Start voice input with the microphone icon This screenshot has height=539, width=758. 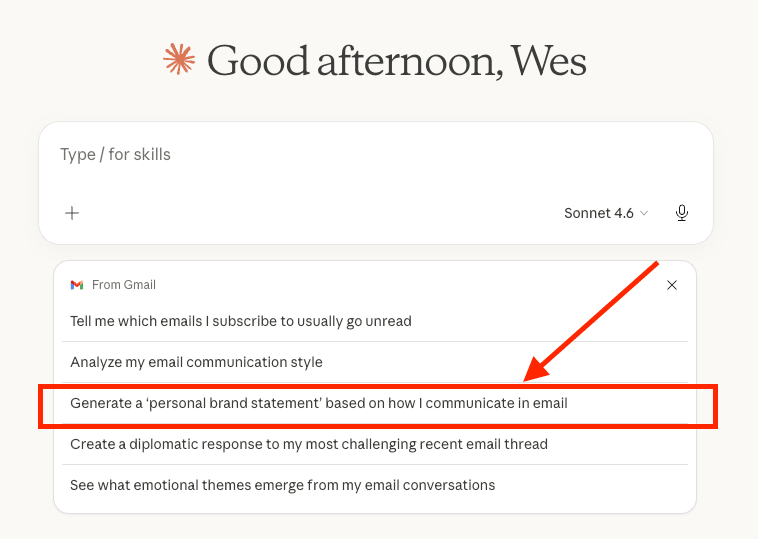coord(682,213)
